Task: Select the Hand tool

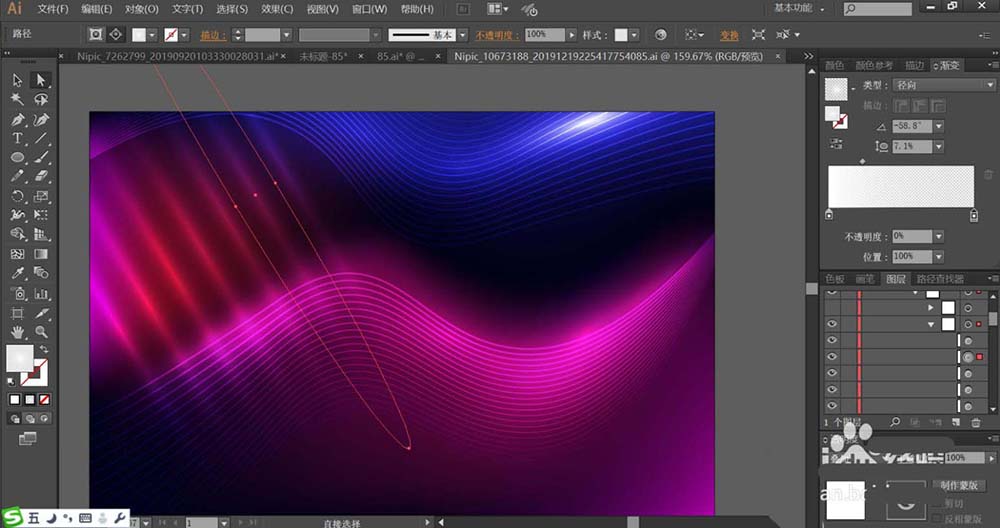Action: pos(18,331)
